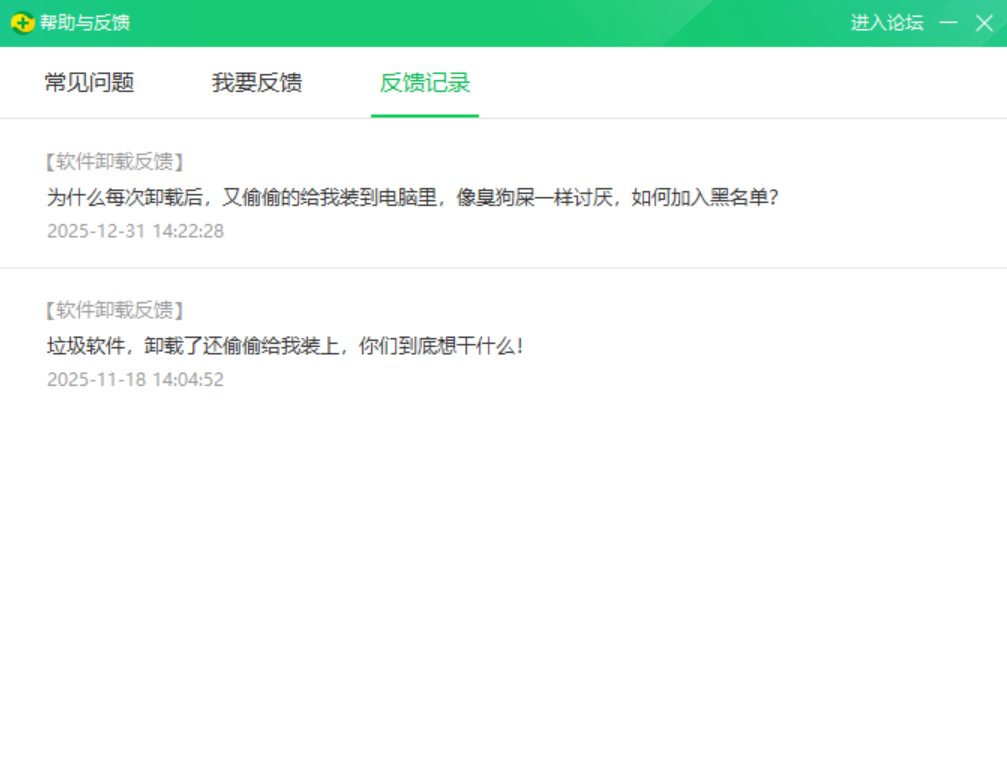The height and width of the screenshot is (761, 1007).
Task: Click the 帮助与反馈 window title text
Action: click(x=85, y=23)
